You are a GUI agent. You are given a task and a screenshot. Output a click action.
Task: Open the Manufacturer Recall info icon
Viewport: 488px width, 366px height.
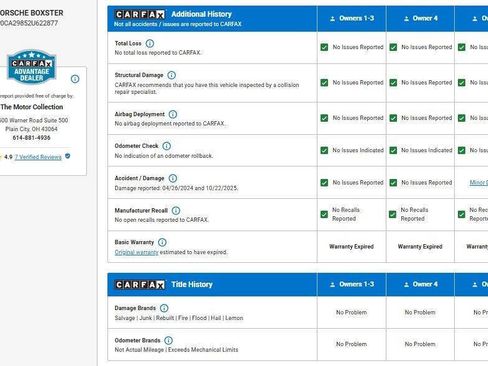tap(176, 211)
